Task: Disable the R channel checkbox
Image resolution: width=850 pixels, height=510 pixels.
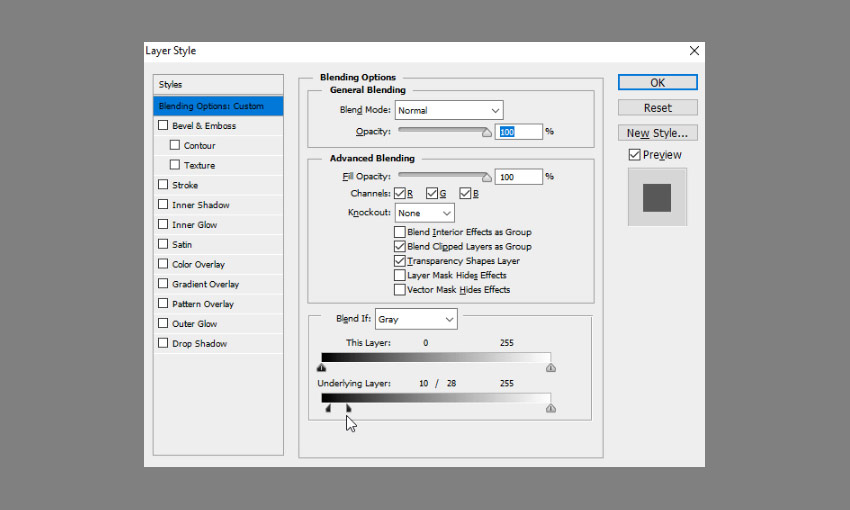Action: click(400, 193)
